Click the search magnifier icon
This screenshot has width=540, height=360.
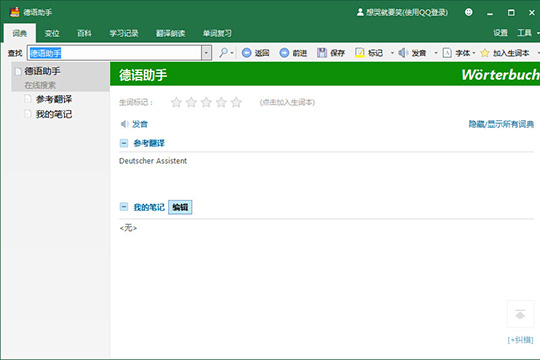tap(224, 53)
